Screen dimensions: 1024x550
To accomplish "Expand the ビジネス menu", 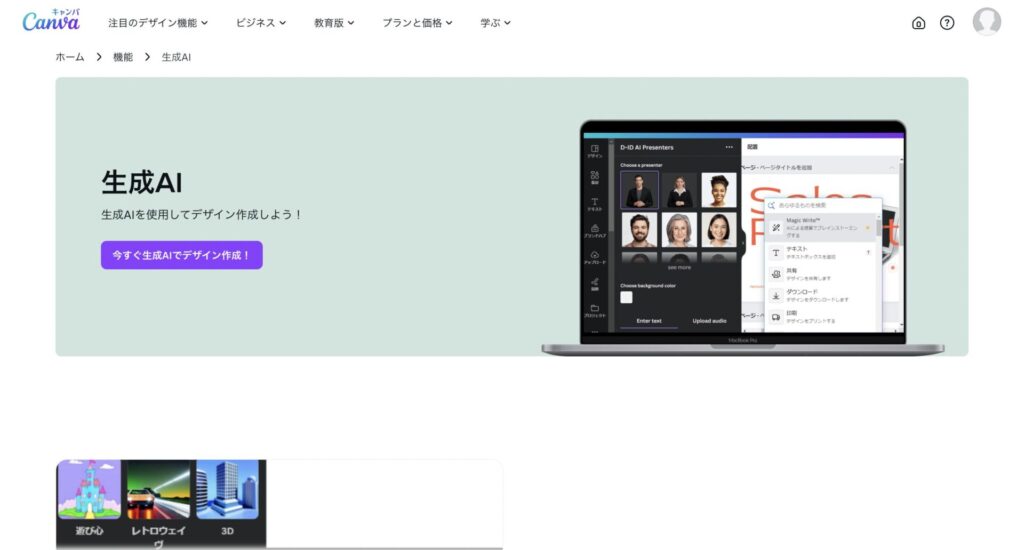I will click(261, 23).
